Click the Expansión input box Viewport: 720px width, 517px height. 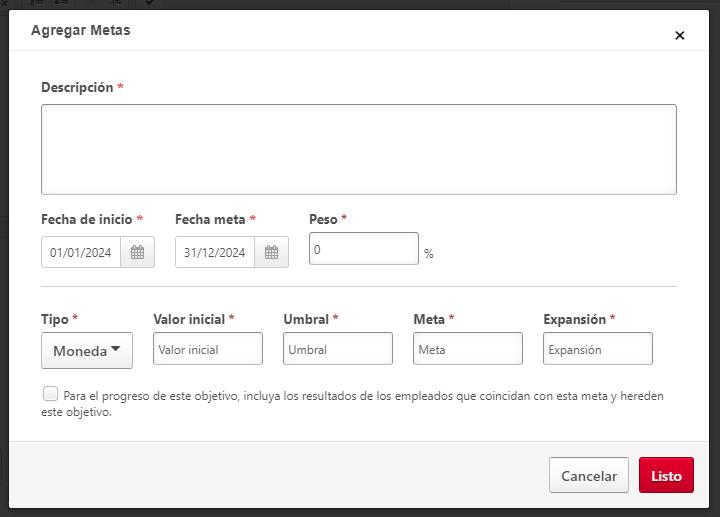598,349
